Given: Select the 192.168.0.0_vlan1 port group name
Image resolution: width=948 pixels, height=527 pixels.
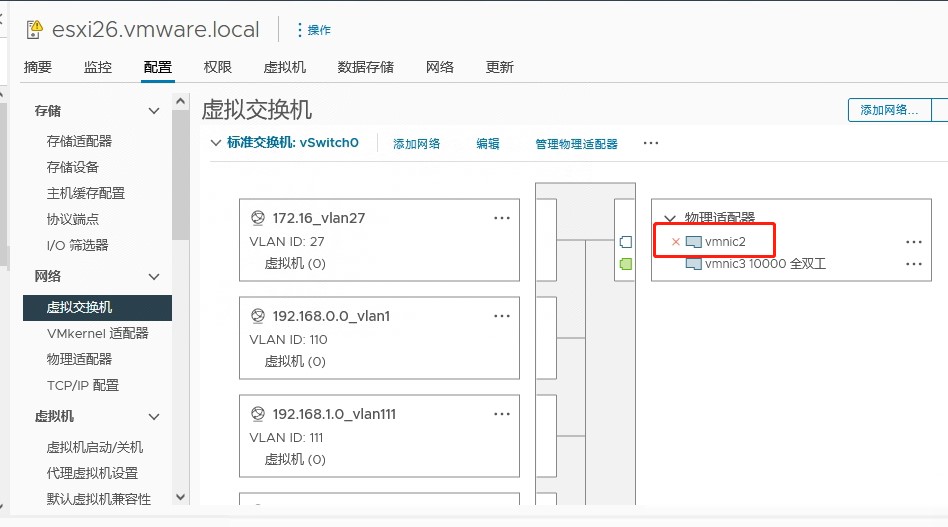Looking at the screenshot, I should (331, 316).
